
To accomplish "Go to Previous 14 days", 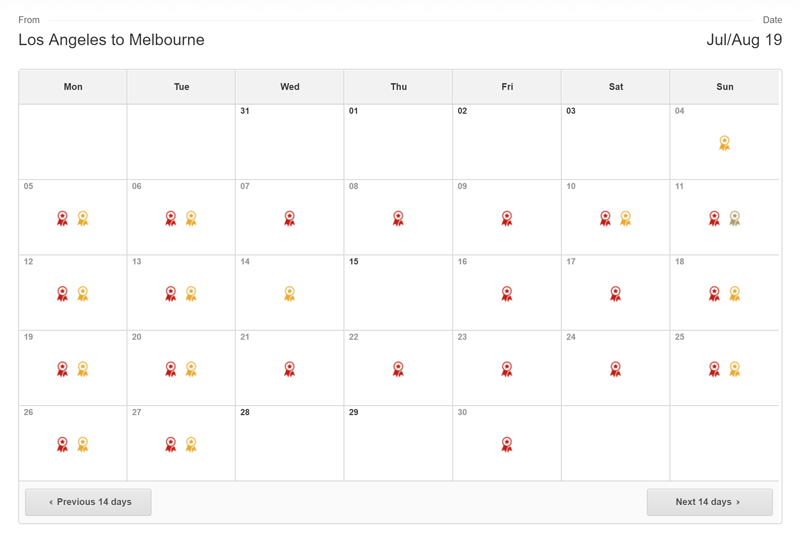I will click(88, 502).
